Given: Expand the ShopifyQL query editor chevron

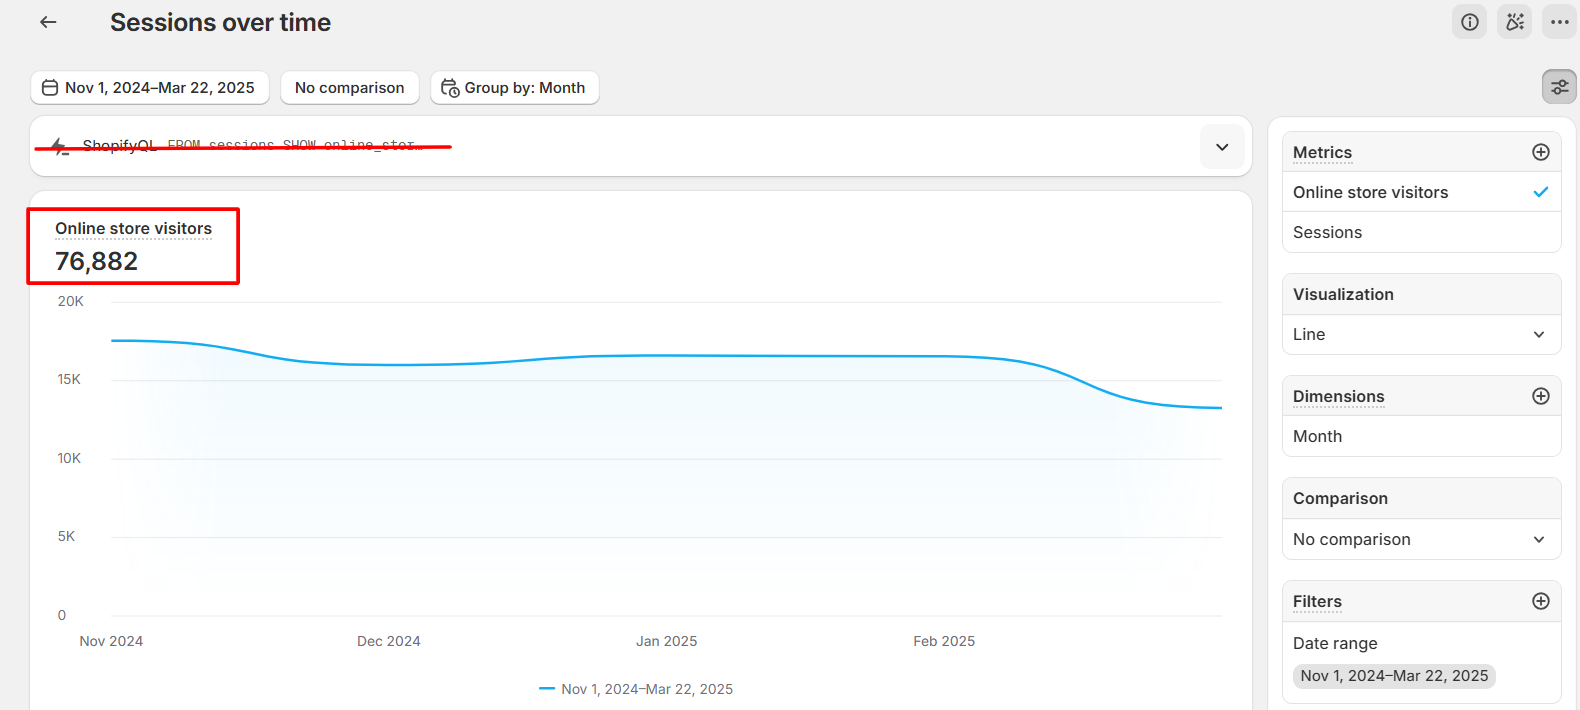Looking at the screenshot, I should (x=1222, y=147).
